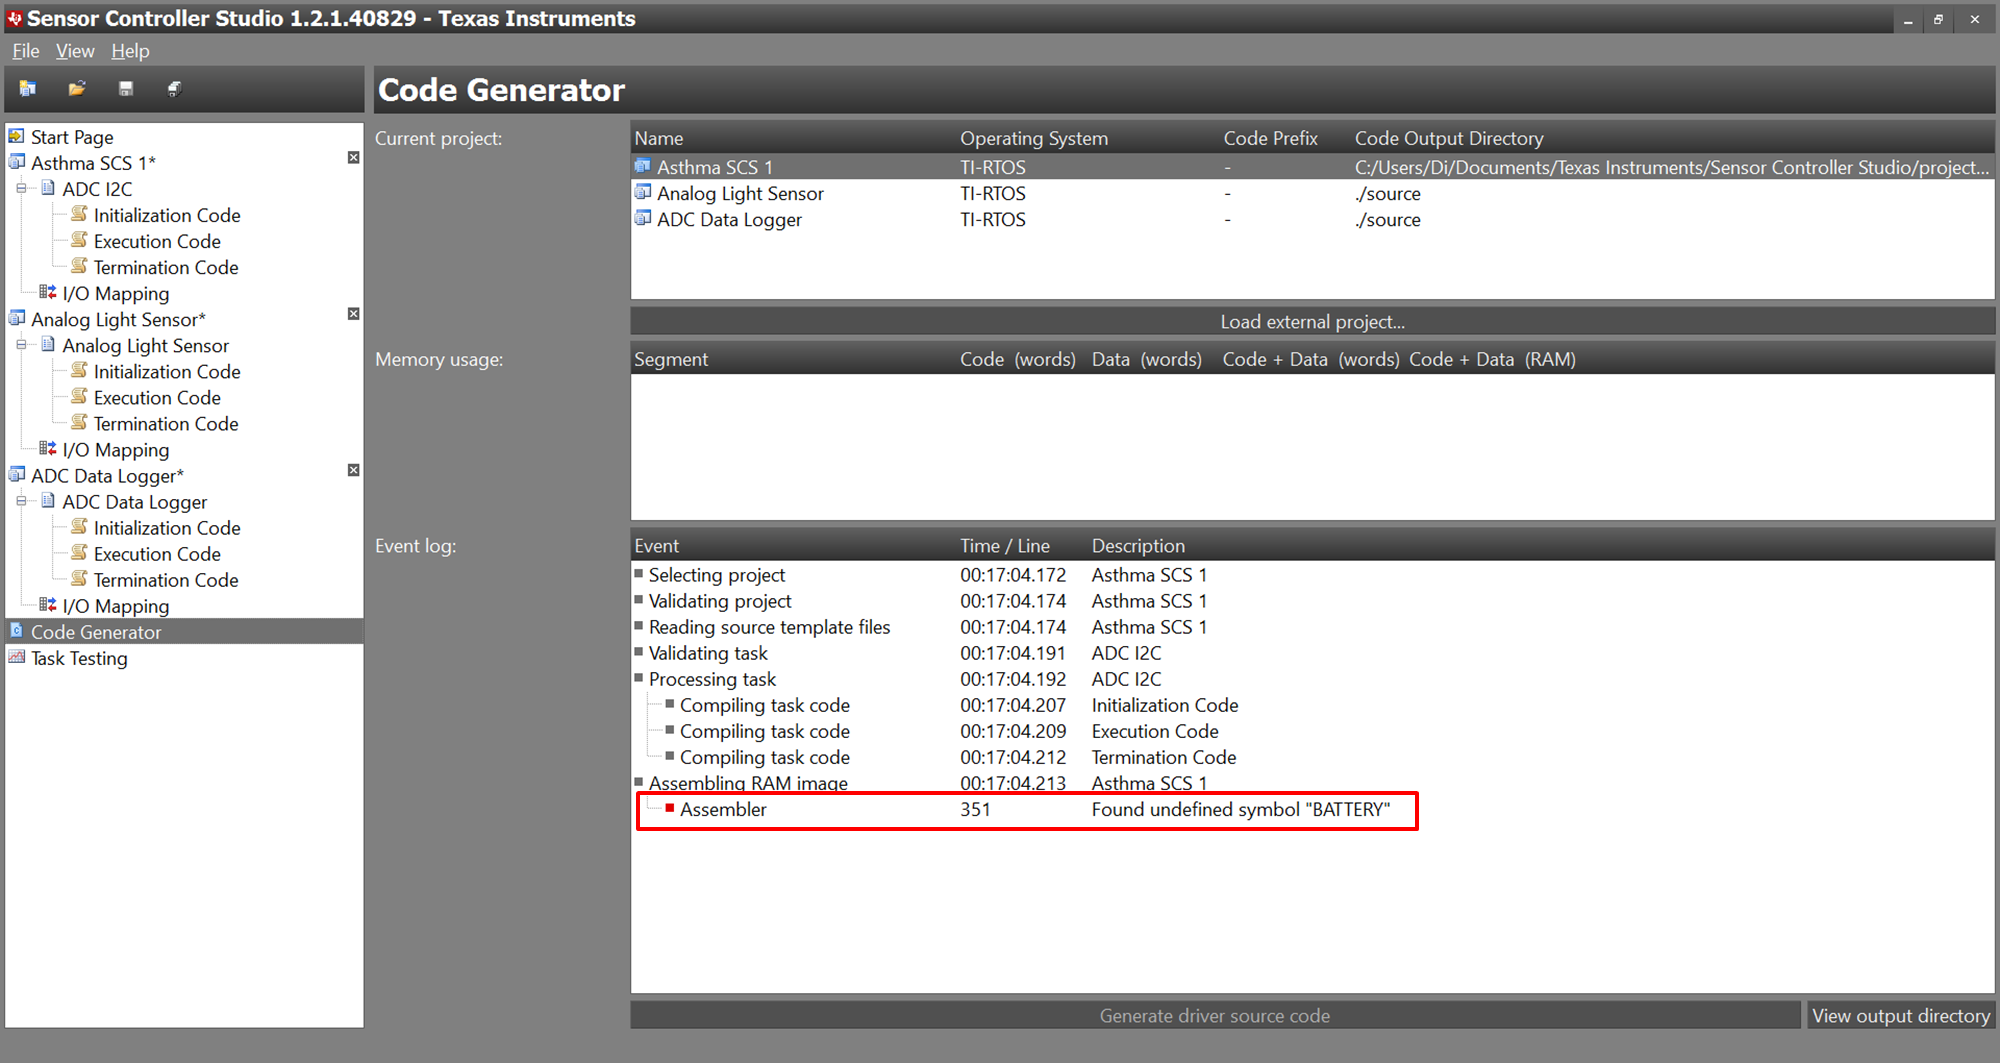The width and height of the screenshot is (2000, 1063).
Task: Select the ADC Data Logger project row
Action: pos(729,219)
